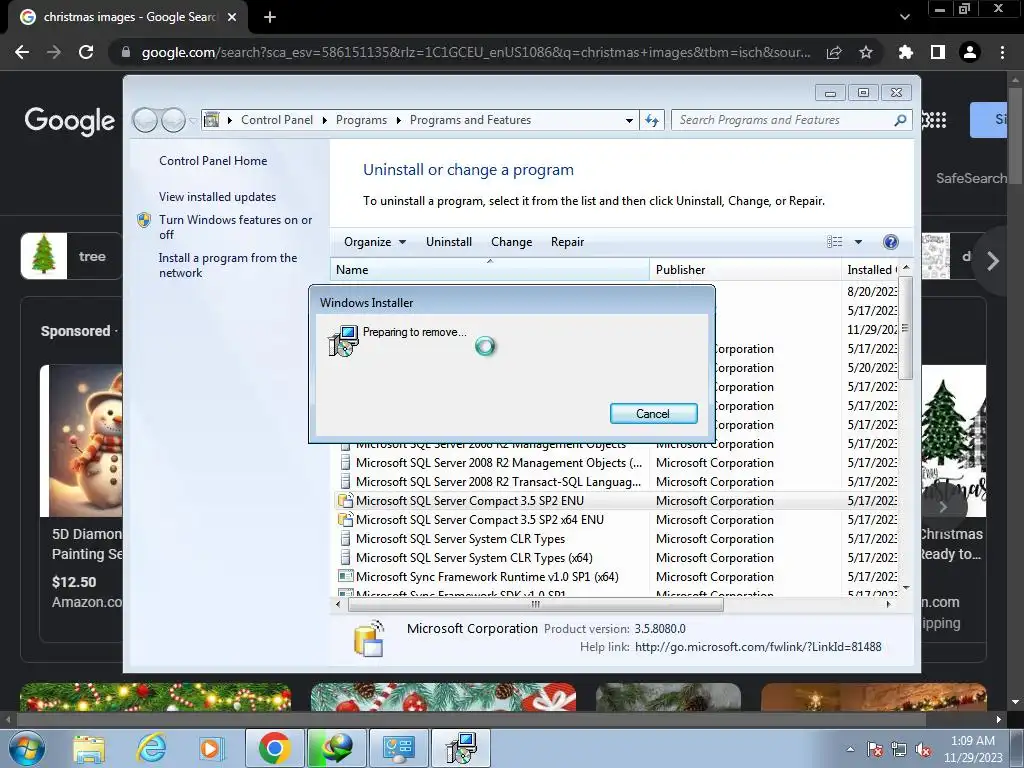Open the Windows Start button

[26, 748]
